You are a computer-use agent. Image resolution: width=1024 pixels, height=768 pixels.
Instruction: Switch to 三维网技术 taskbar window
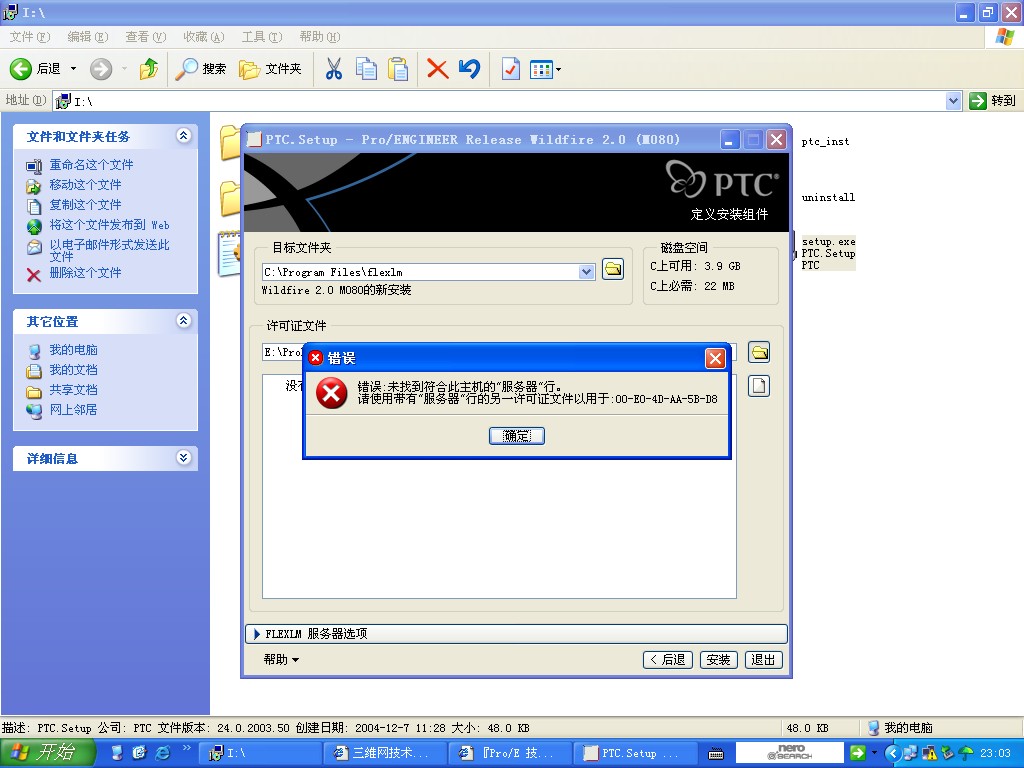tap(385, 753)
